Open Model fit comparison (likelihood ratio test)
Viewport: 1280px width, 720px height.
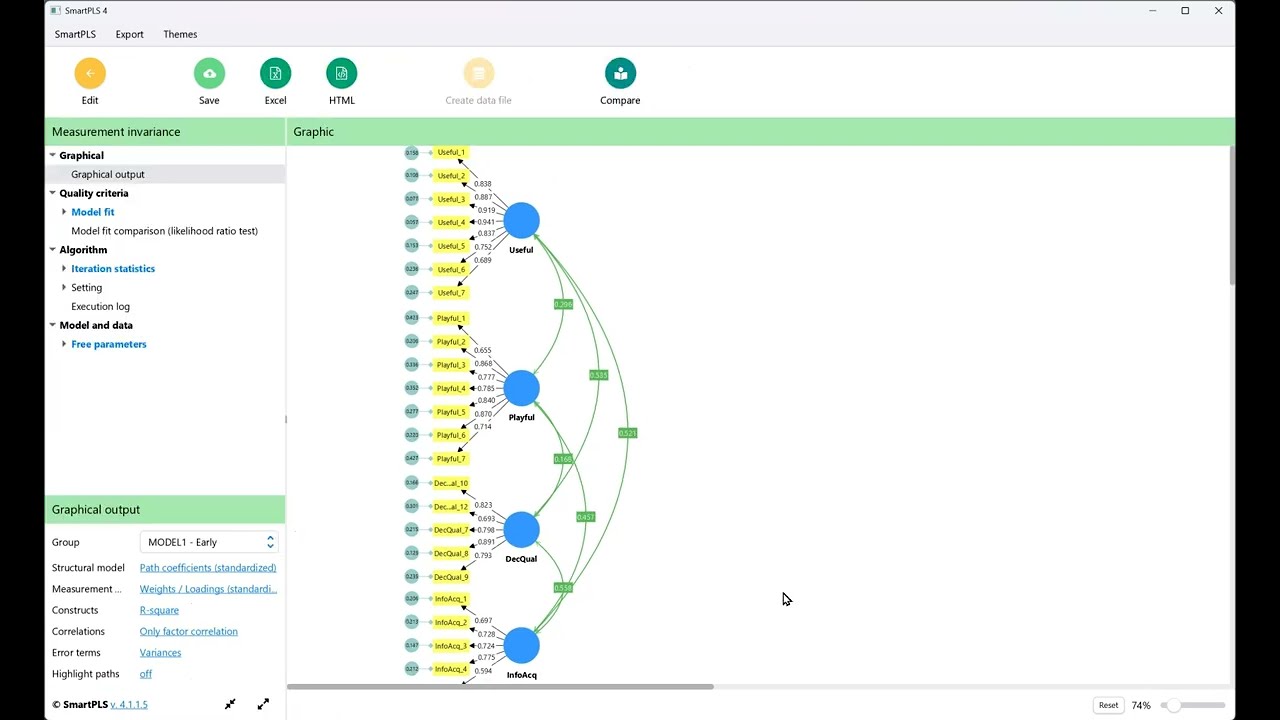click(164, 231)
